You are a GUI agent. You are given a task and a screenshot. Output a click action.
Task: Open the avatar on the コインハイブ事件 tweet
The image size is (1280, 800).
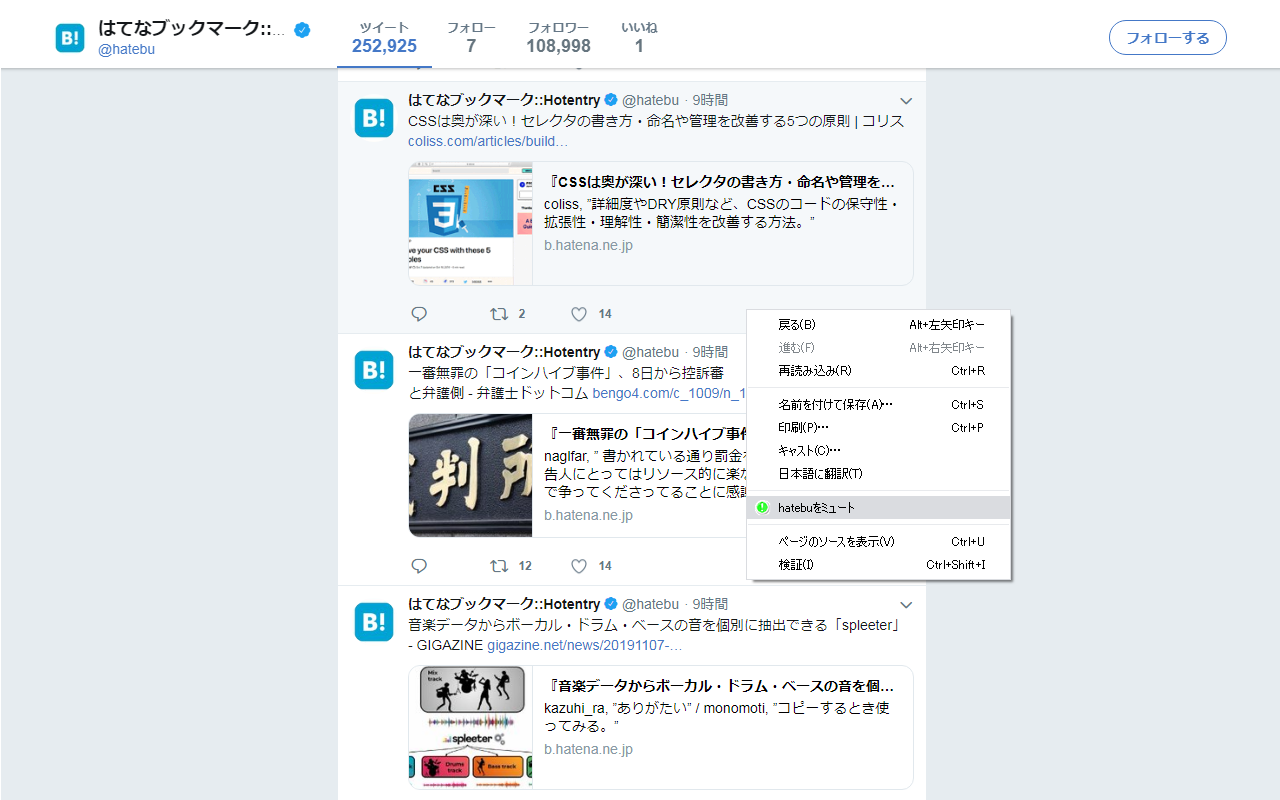374,370
